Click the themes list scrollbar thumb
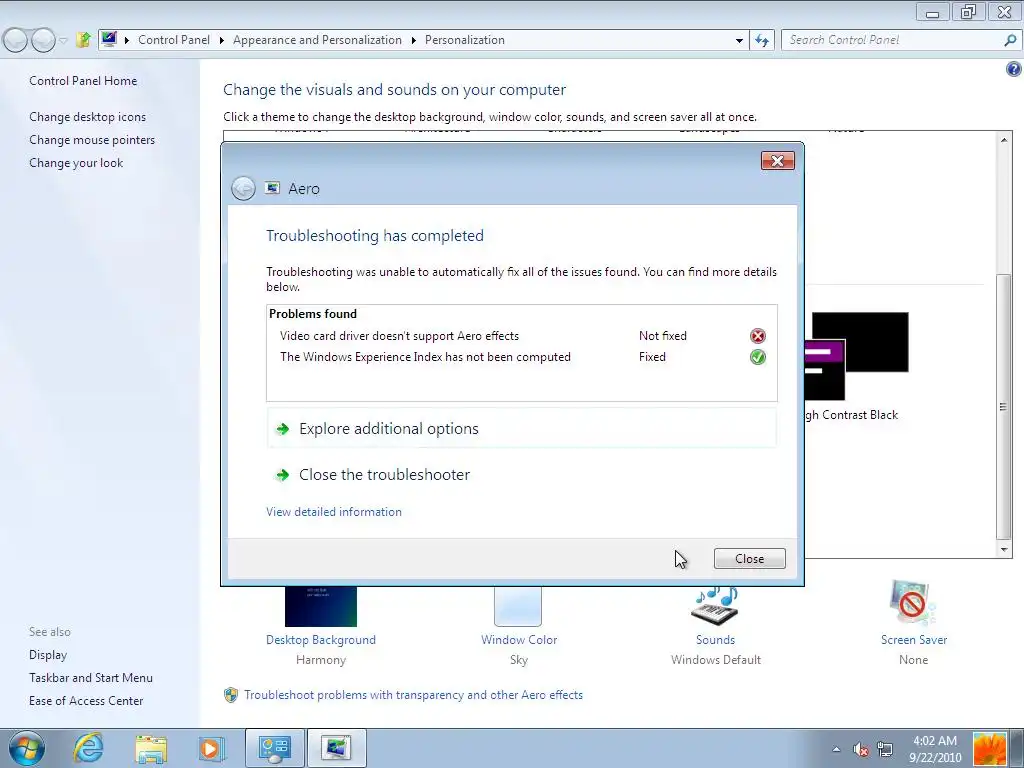1024x768 pixels. (x=1004, y=407)
